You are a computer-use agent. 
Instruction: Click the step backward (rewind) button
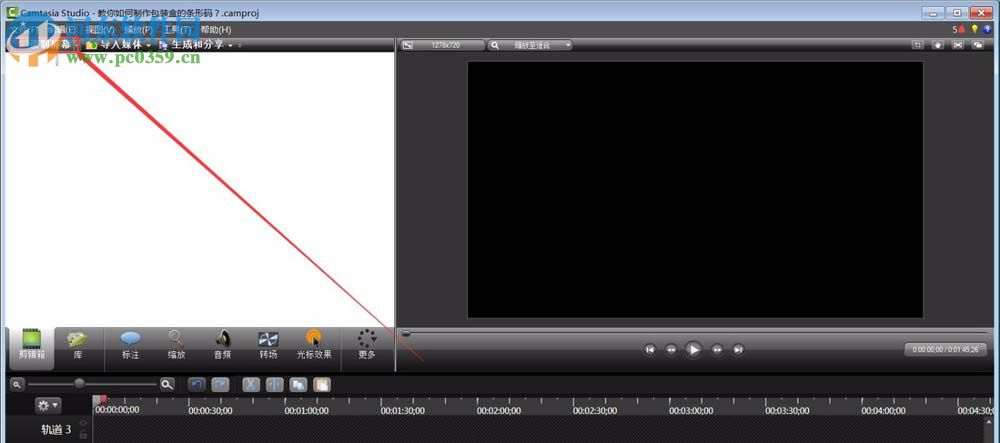click(x=671, y=349)
